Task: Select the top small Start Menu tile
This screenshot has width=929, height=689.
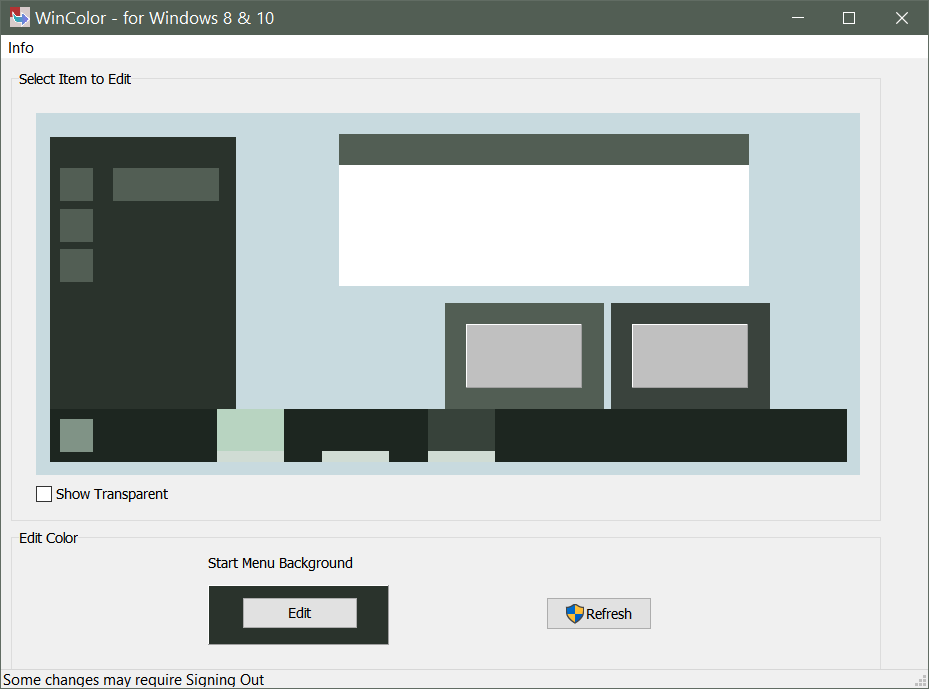Action: 76,184
